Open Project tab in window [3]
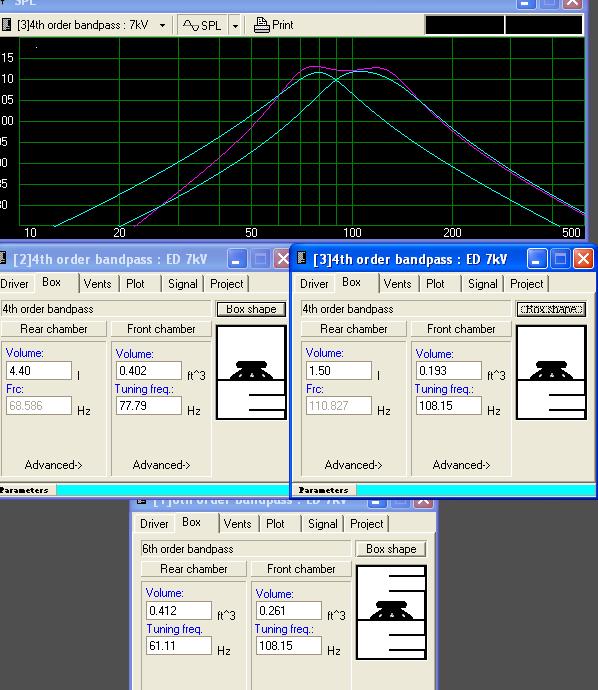The image size is (598, 690). tap(527, 284)
